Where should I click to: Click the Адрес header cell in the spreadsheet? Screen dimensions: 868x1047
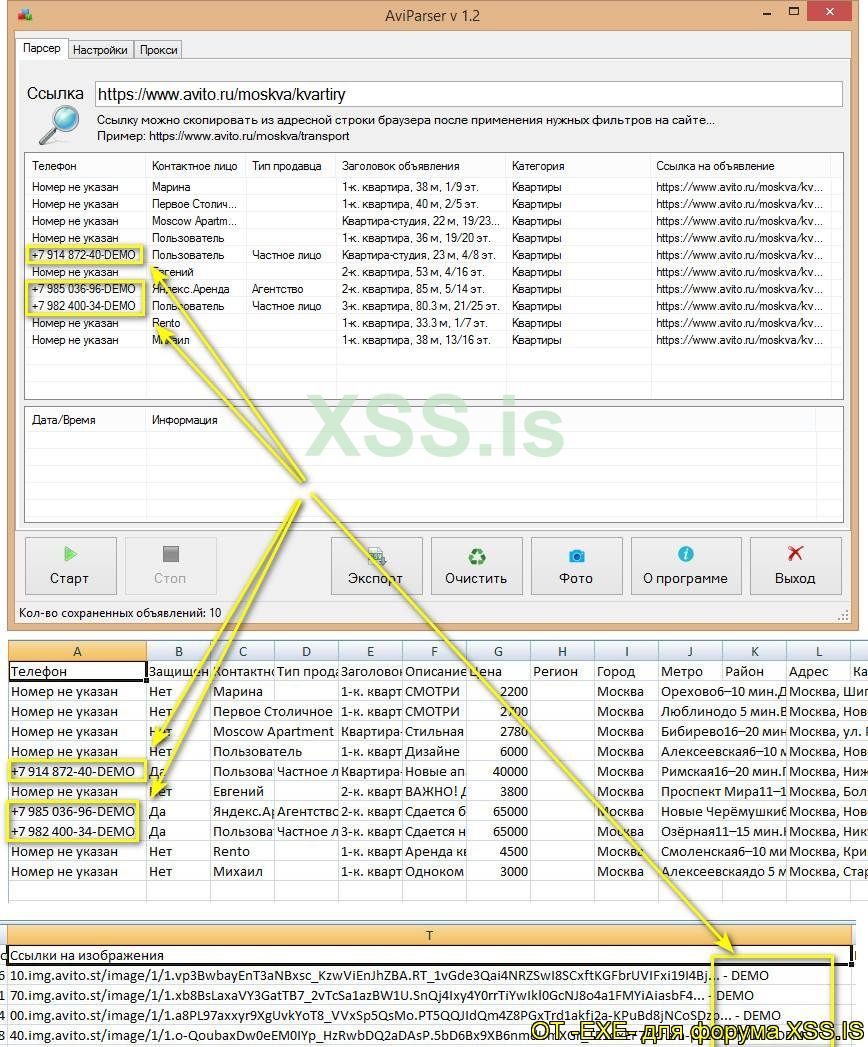click(x=818, y=672)
